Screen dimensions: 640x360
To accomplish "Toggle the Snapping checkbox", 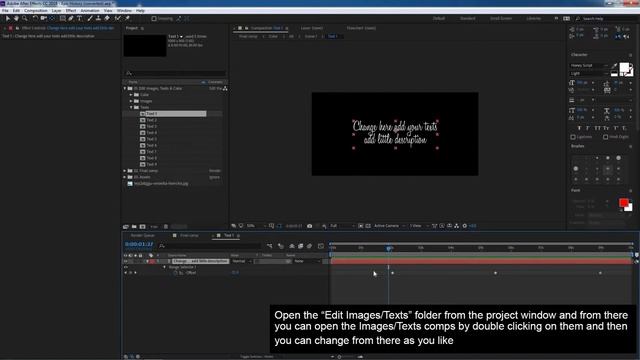I will pos(154,19).
